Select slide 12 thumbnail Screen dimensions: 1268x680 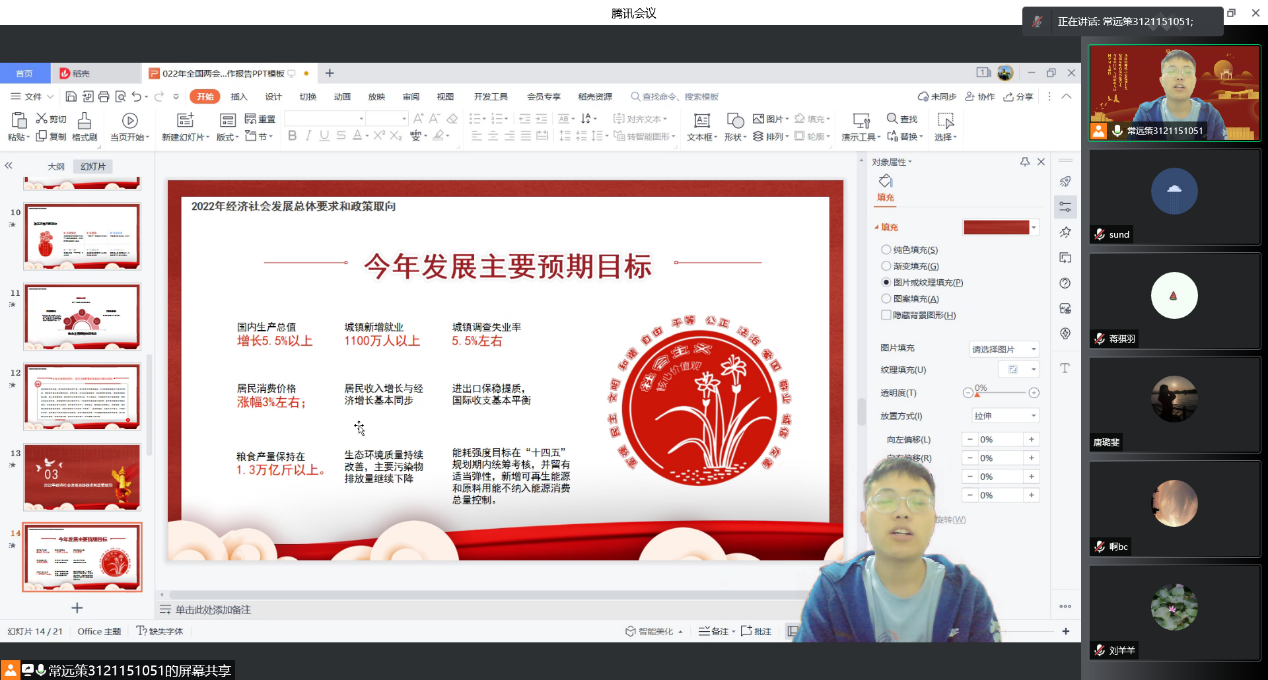[x=82, y=397]
